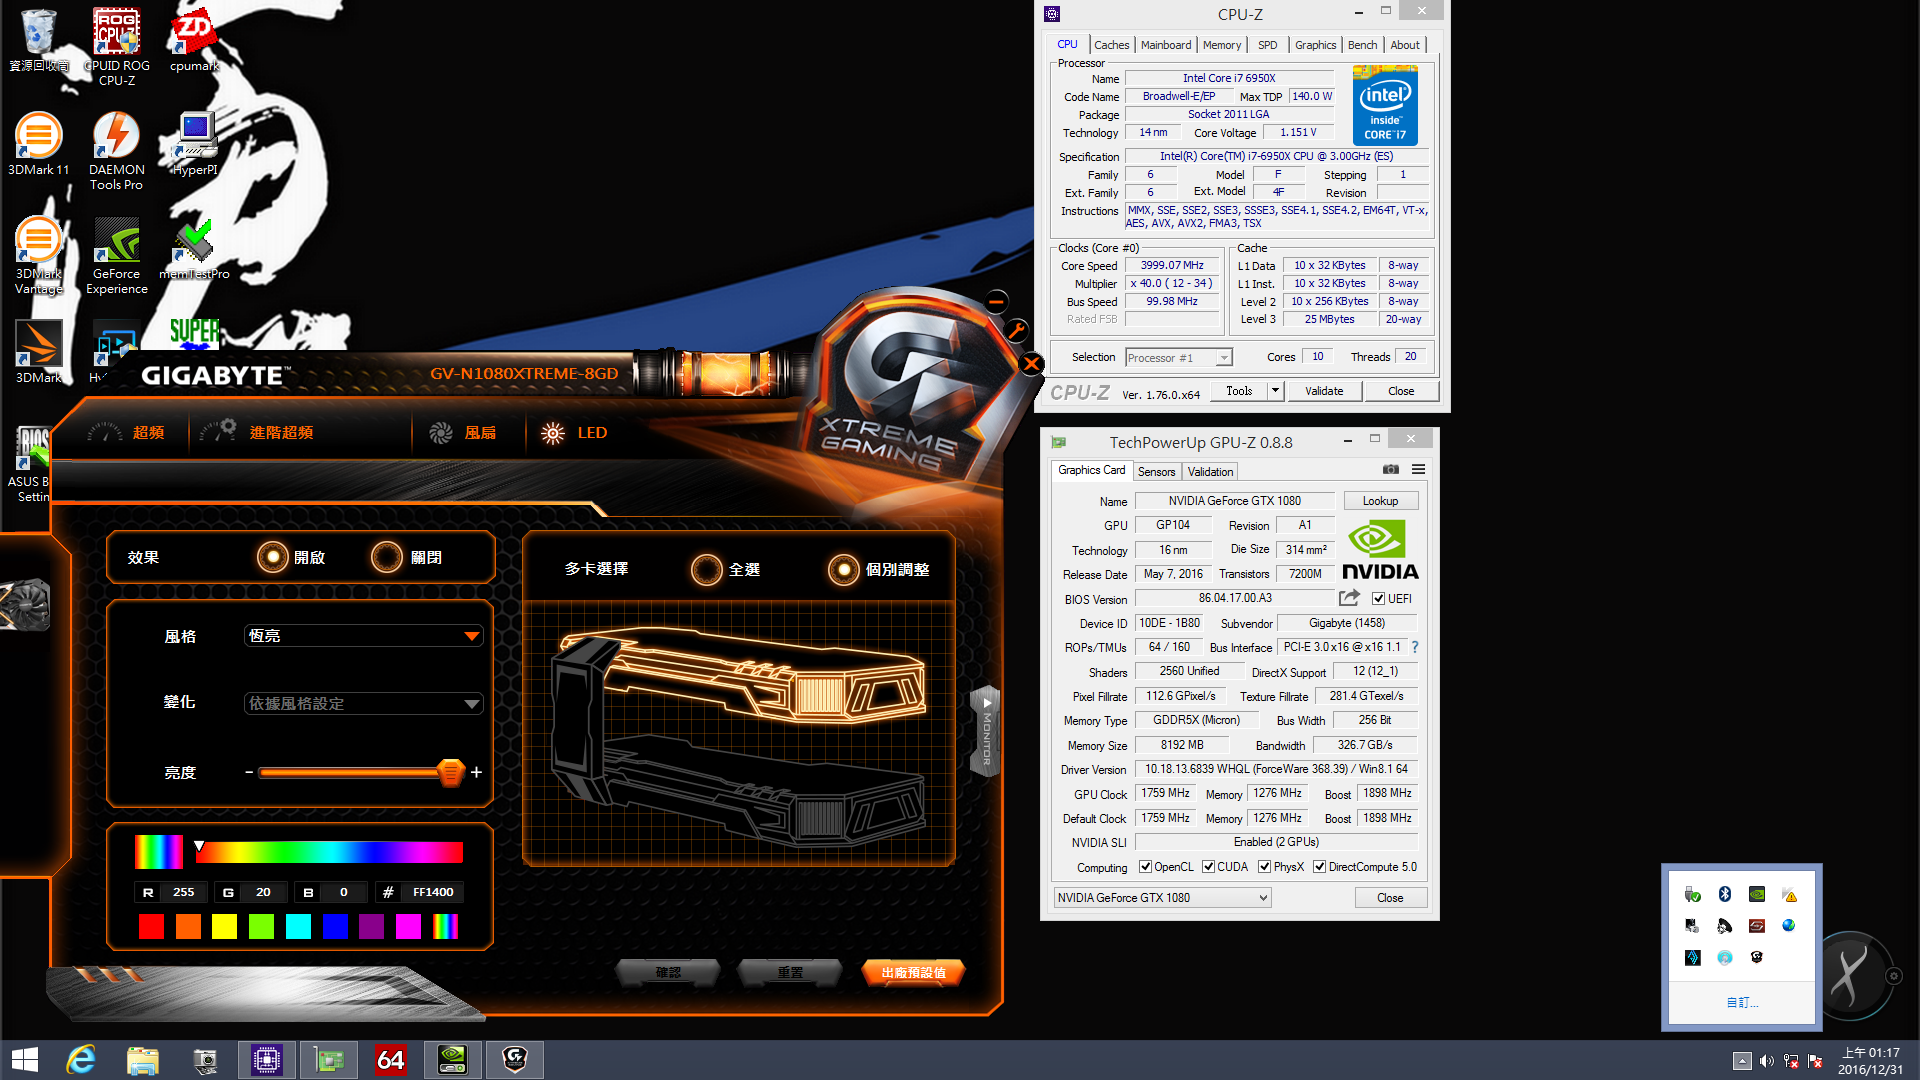
Task: Click bus interface question mark in GPU-Z
Action: tap(1415, 647)
